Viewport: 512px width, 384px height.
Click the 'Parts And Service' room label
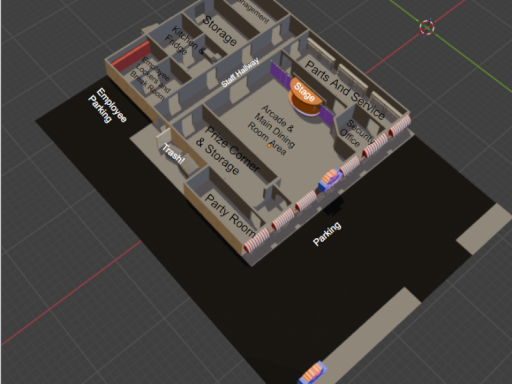pos(345,90)
